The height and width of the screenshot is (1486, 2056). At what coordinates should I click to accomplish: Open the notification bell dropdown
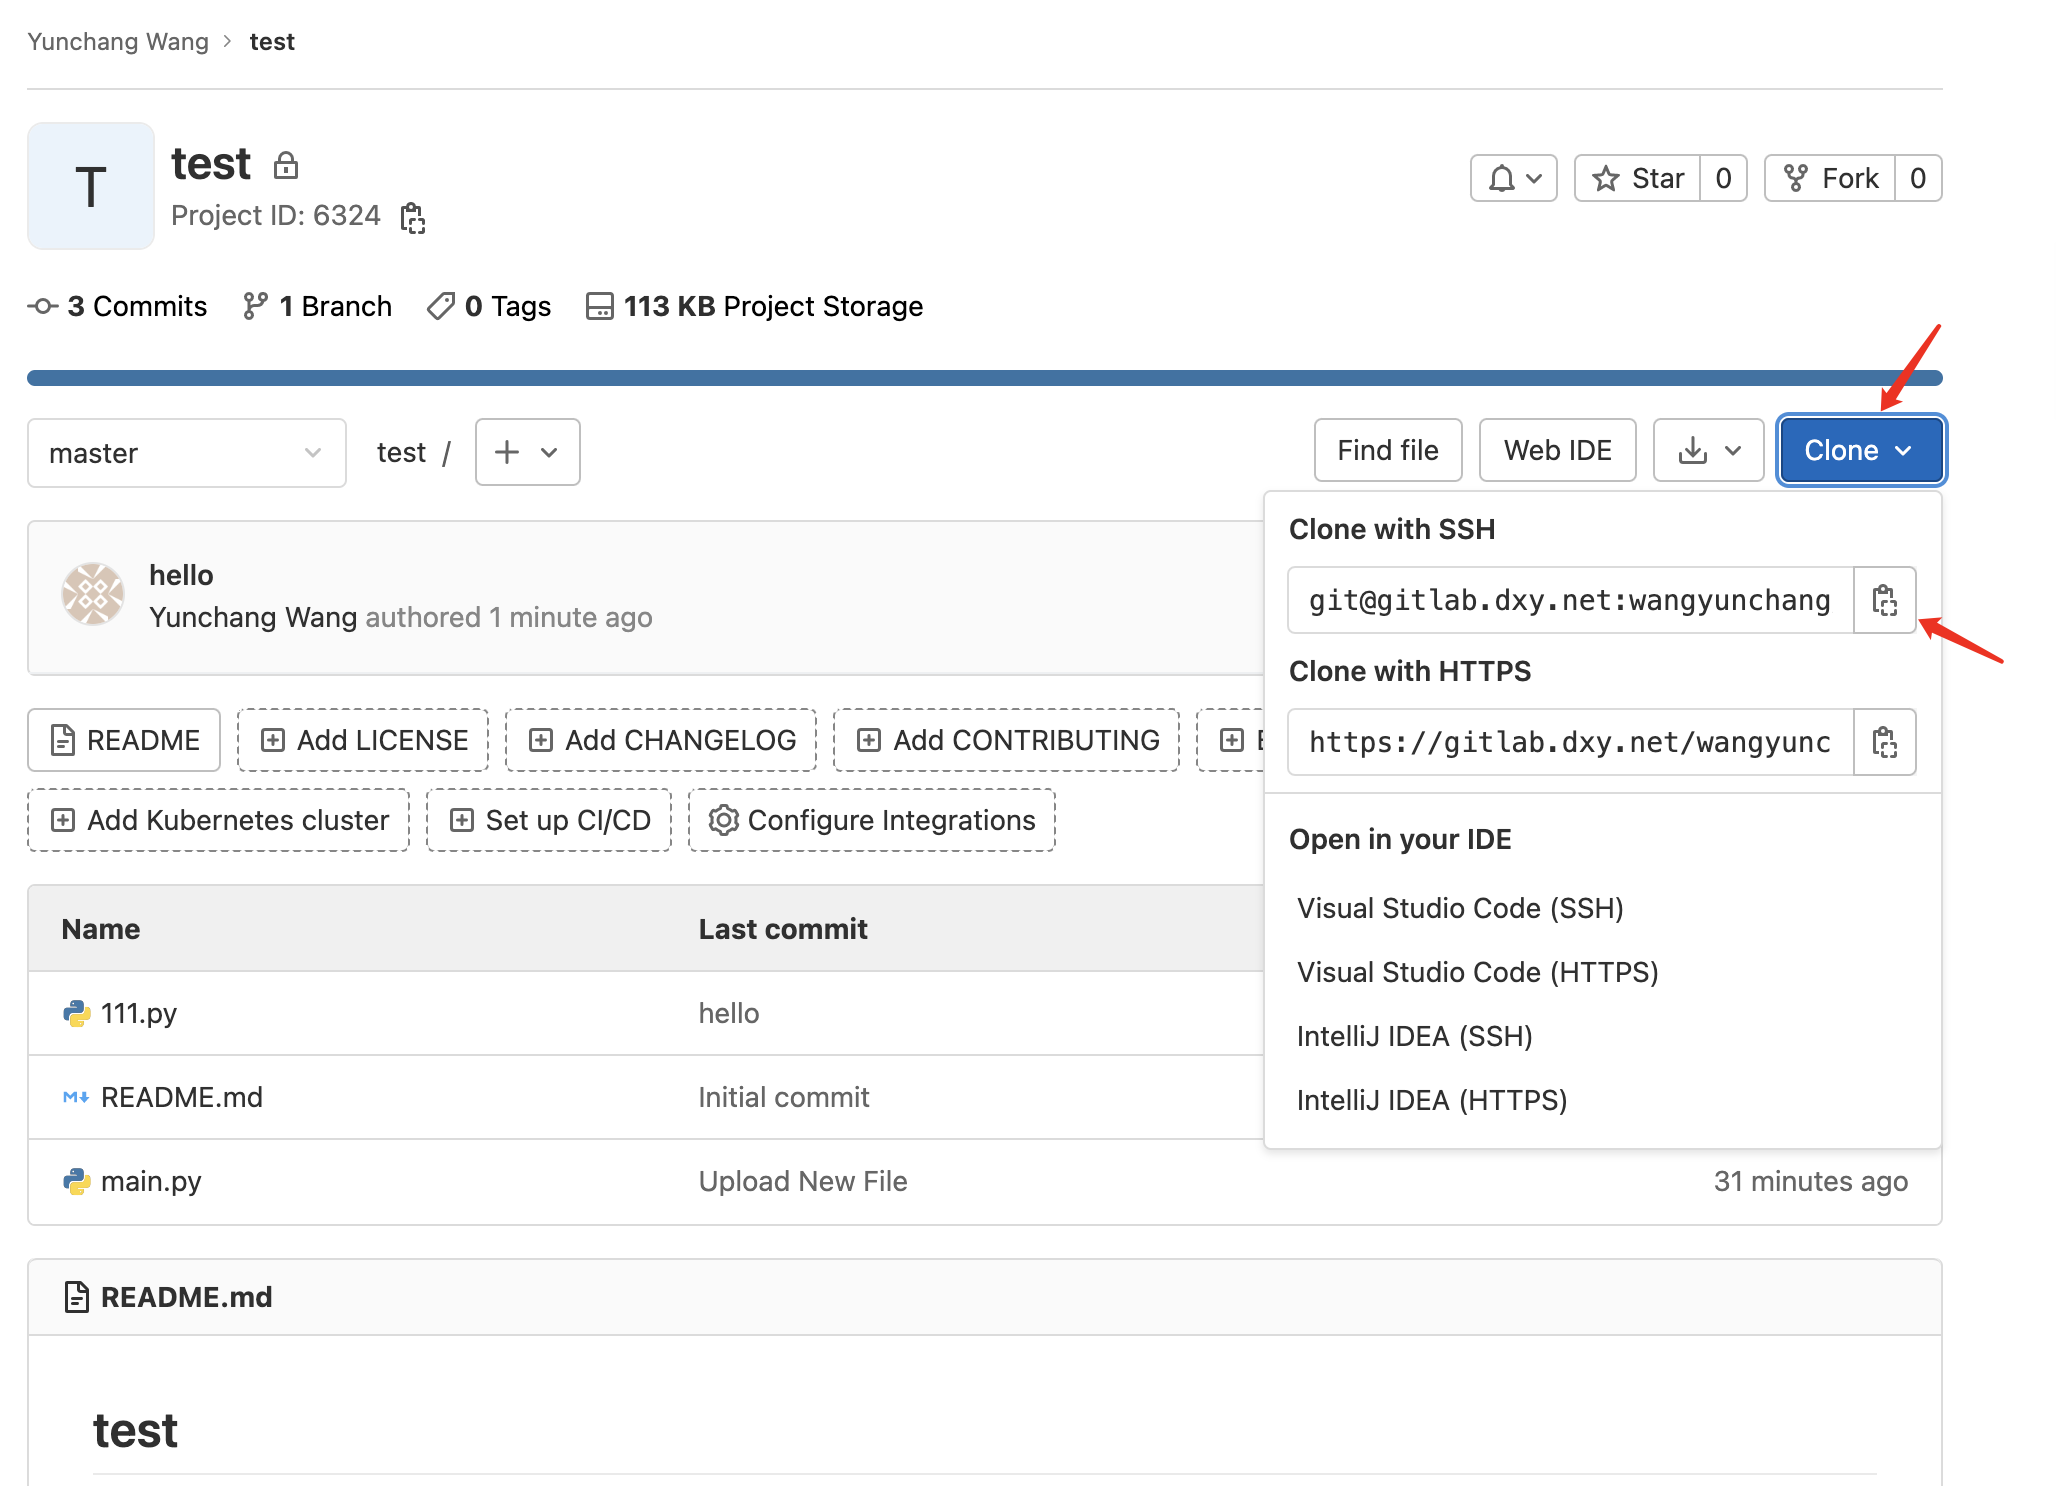click(1513, 178)
